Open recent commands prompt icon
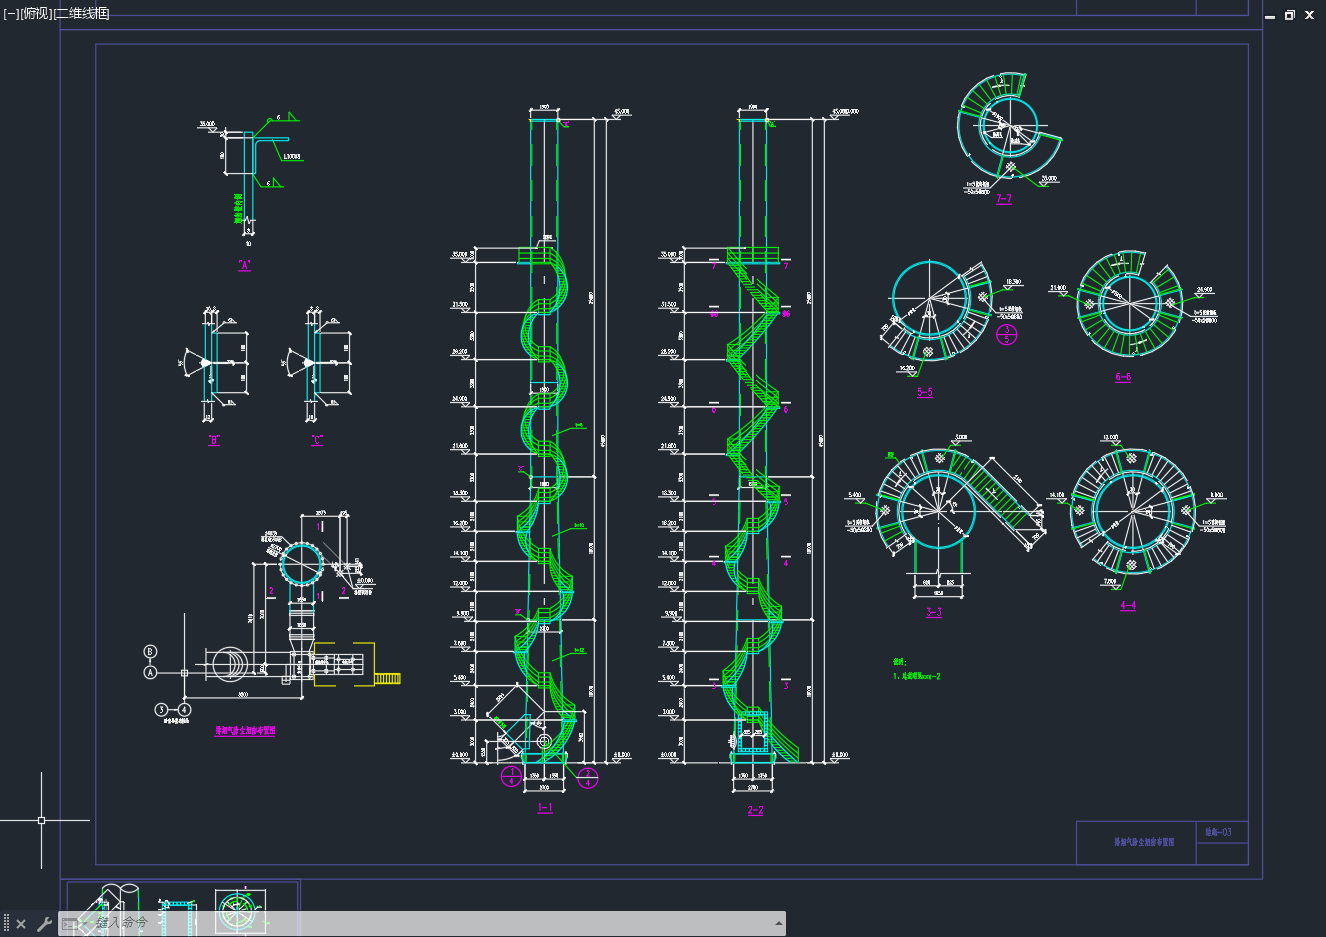This screenshot has height=937, width=1326. (x=72, y=923)
